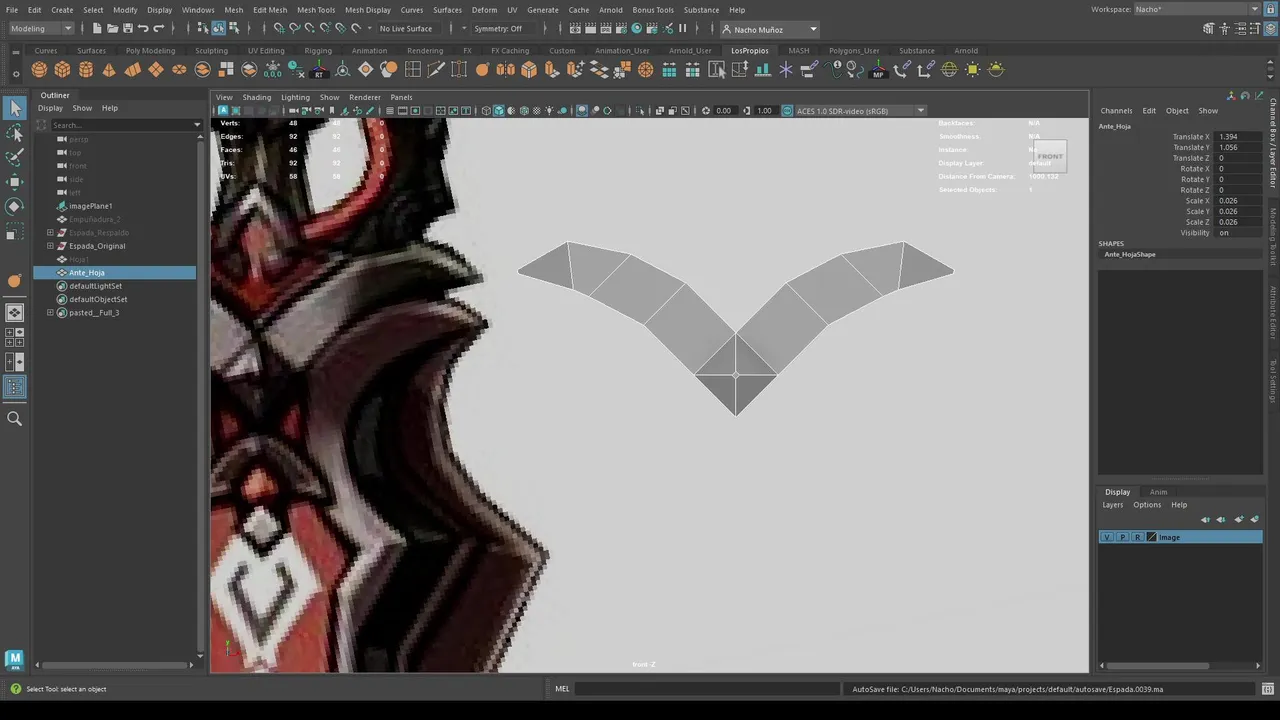
Task: Click the New Scene icon
Action: [97, 28]
